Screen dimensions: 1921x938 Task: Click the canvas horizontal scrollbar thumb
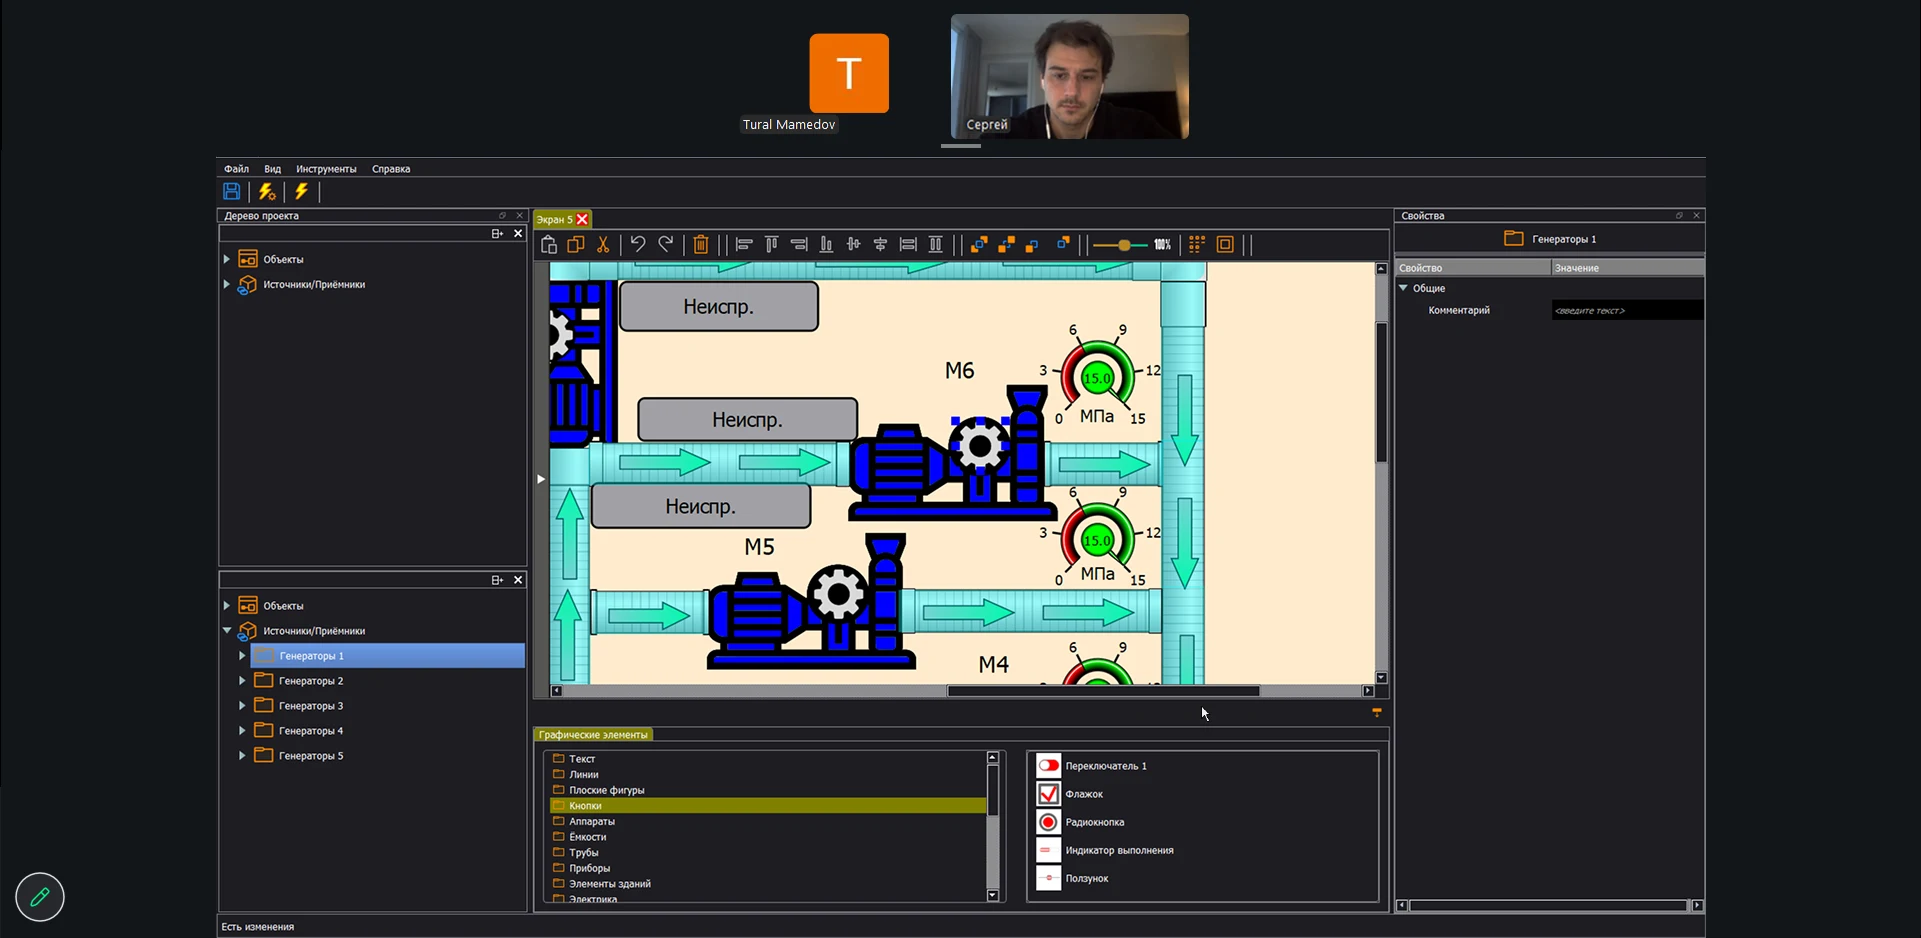pos(1103,691)
